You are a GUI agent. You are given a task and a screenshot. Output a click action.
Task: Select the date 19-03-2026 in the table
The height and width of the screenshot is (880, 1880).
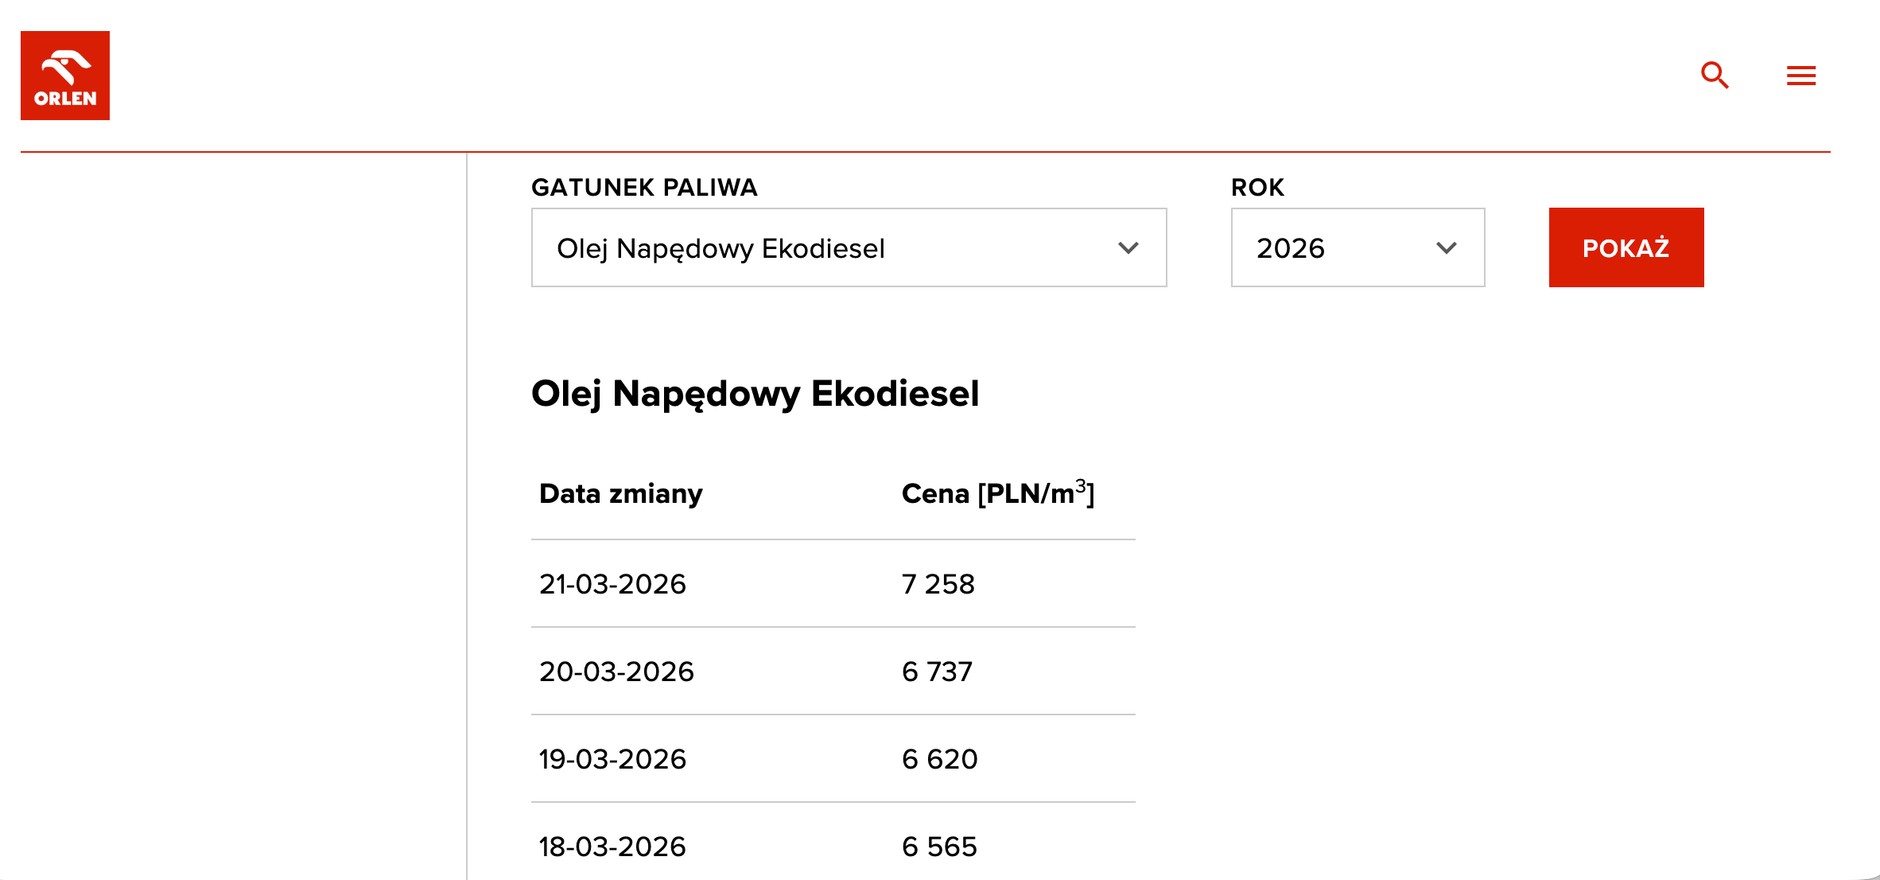(613, 759)
